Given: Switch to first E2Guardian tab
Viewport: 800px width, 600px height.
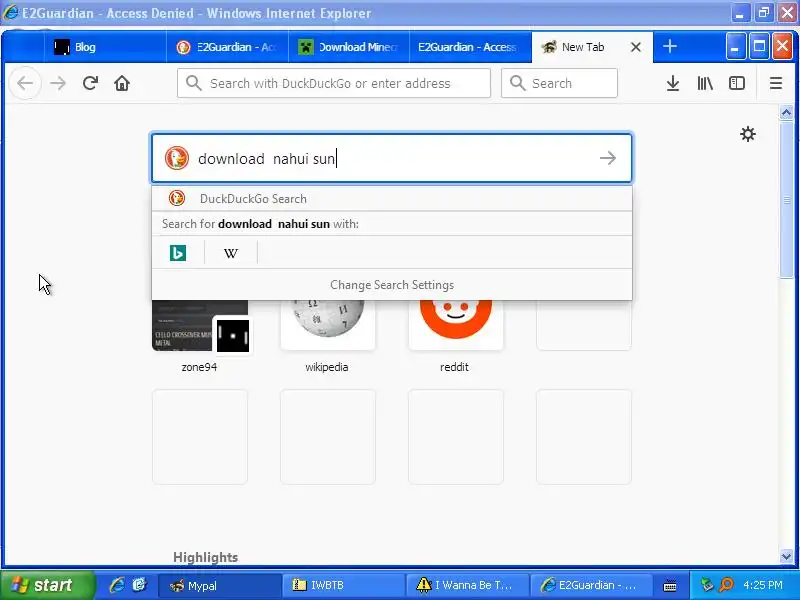Looking at the screenshot, I should click(228, 47).
